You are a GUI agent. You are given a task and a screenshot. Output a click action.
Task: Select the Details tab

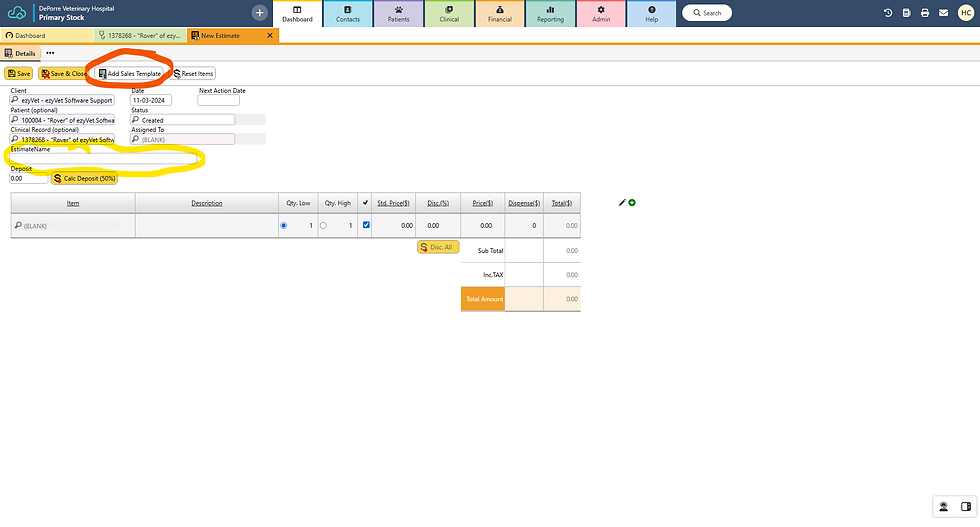(20, 53)
